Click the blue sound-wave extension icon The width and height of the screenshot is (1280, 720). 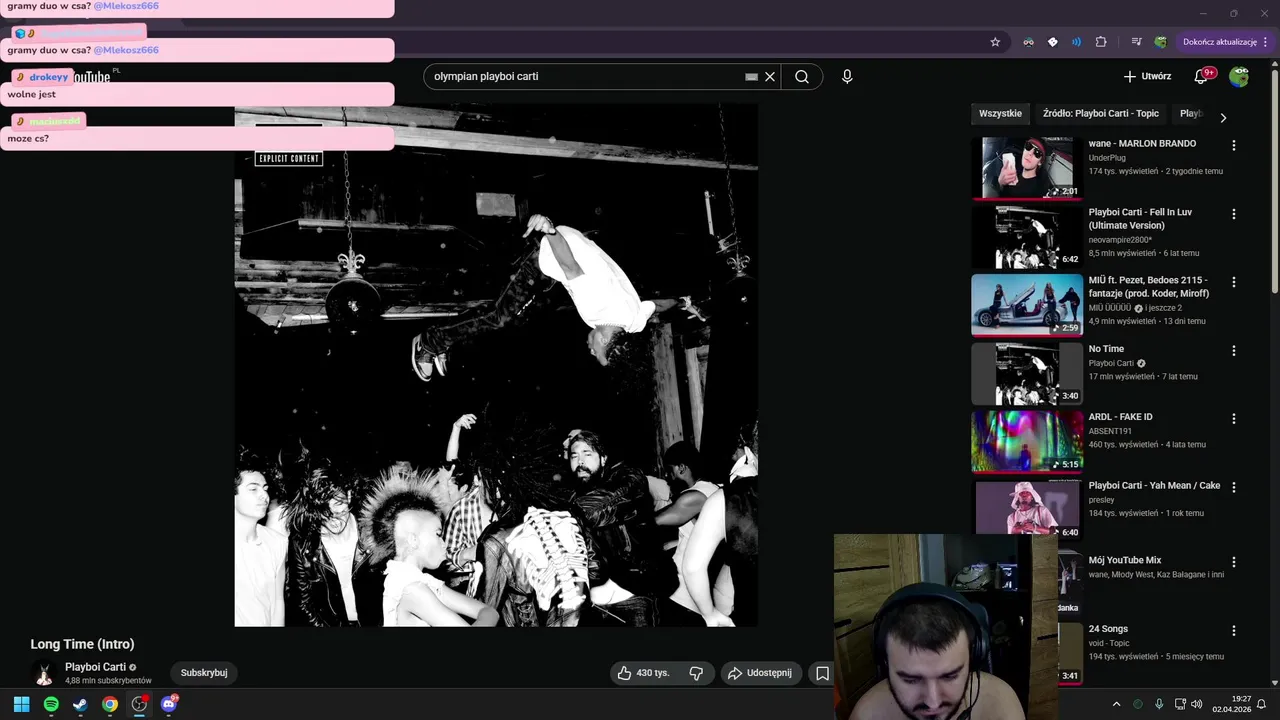(1076, 42)
